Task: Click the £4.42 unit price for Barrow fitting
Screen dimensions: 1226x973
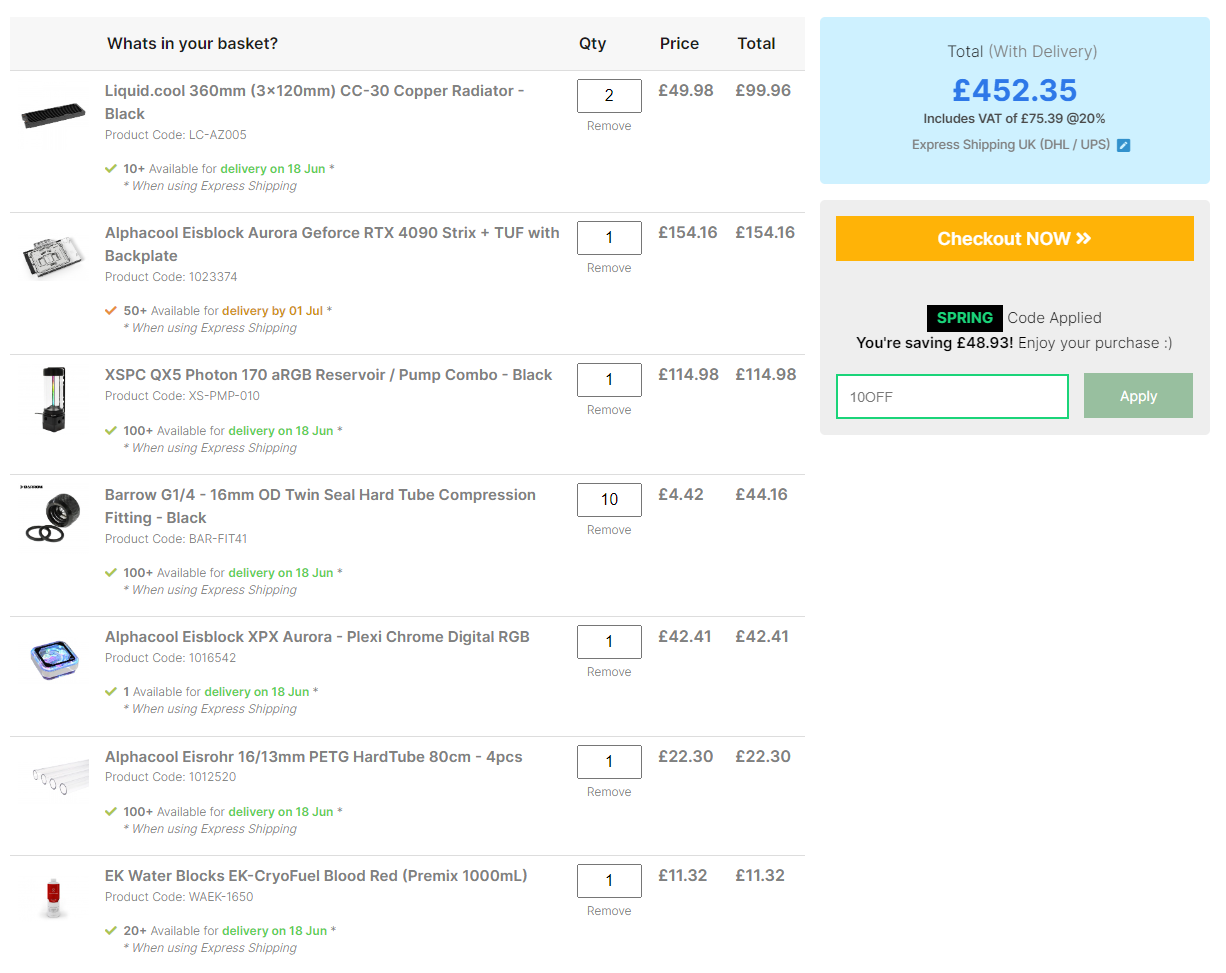Action: pos(681,494)
